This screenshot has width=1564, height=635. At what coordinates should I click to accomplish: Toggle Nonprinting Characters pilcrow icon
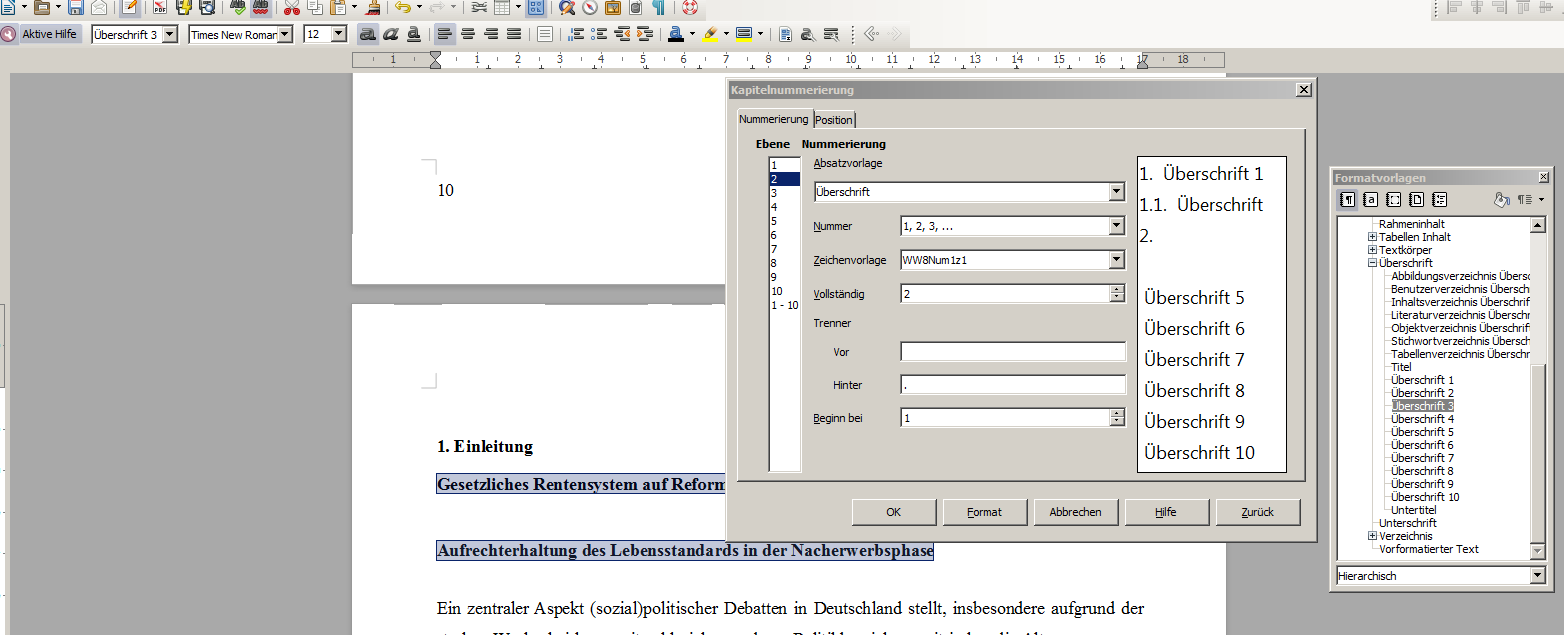coord(659,7)
